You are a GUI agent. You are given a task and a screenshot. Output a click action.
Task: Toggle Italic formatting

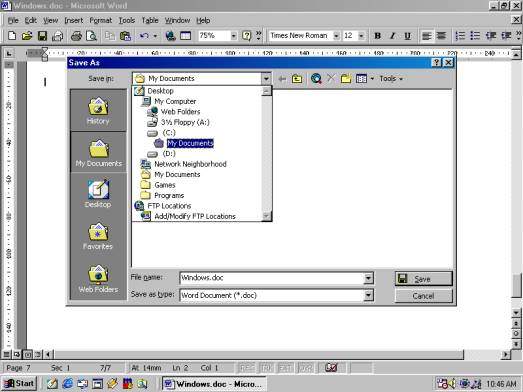coord(393,35)
